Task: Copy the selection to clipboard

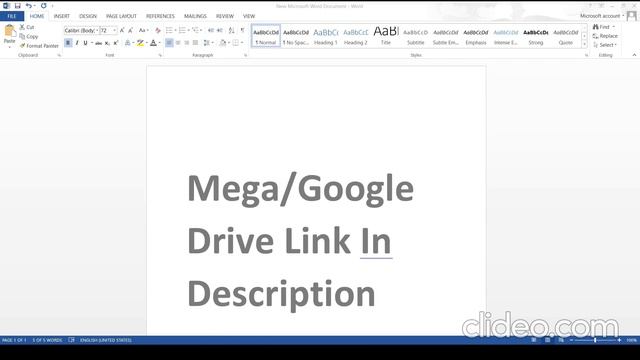Action: pos(29,36)
